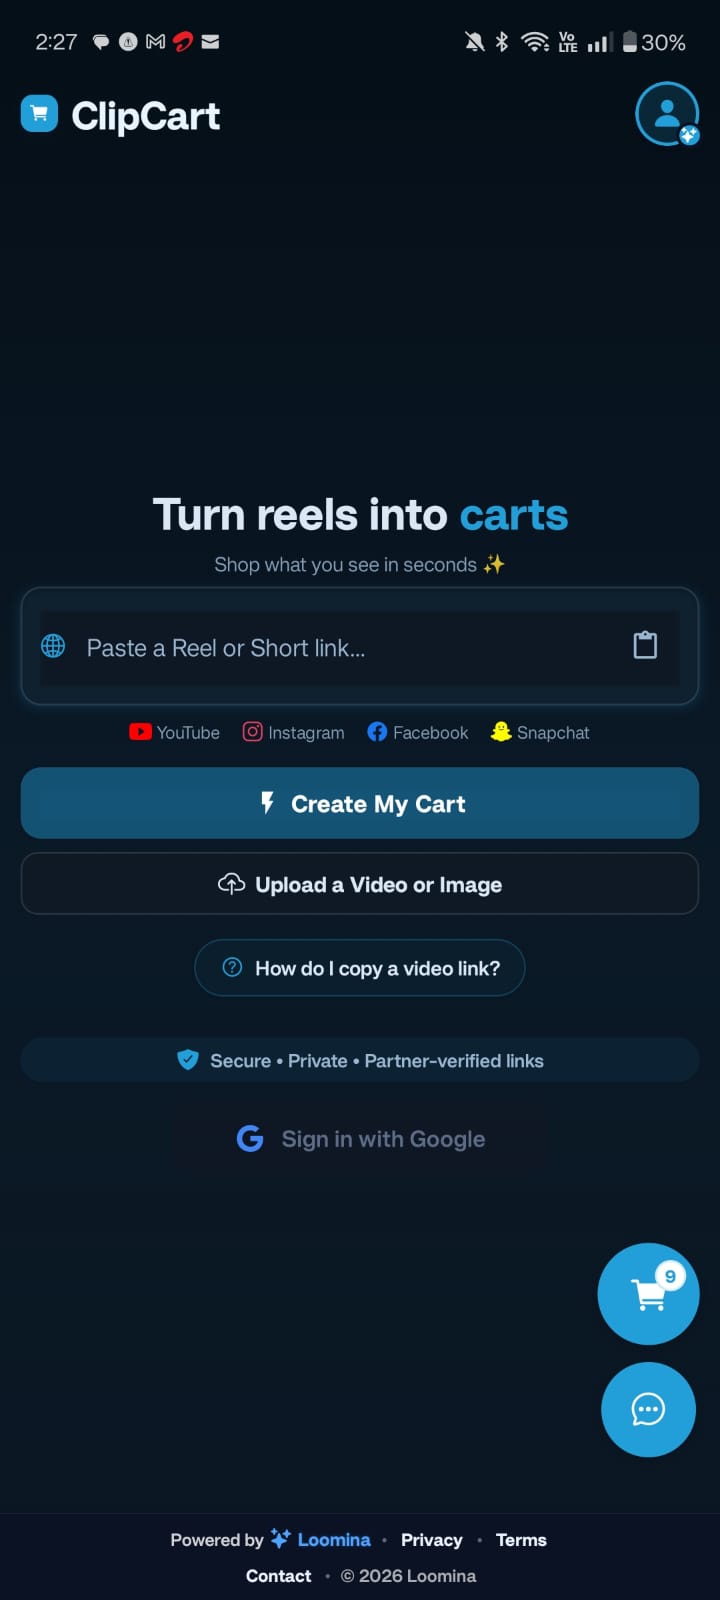Select the YouTube platform icon
Screen dimensions: 720x1600
(140, 732)
